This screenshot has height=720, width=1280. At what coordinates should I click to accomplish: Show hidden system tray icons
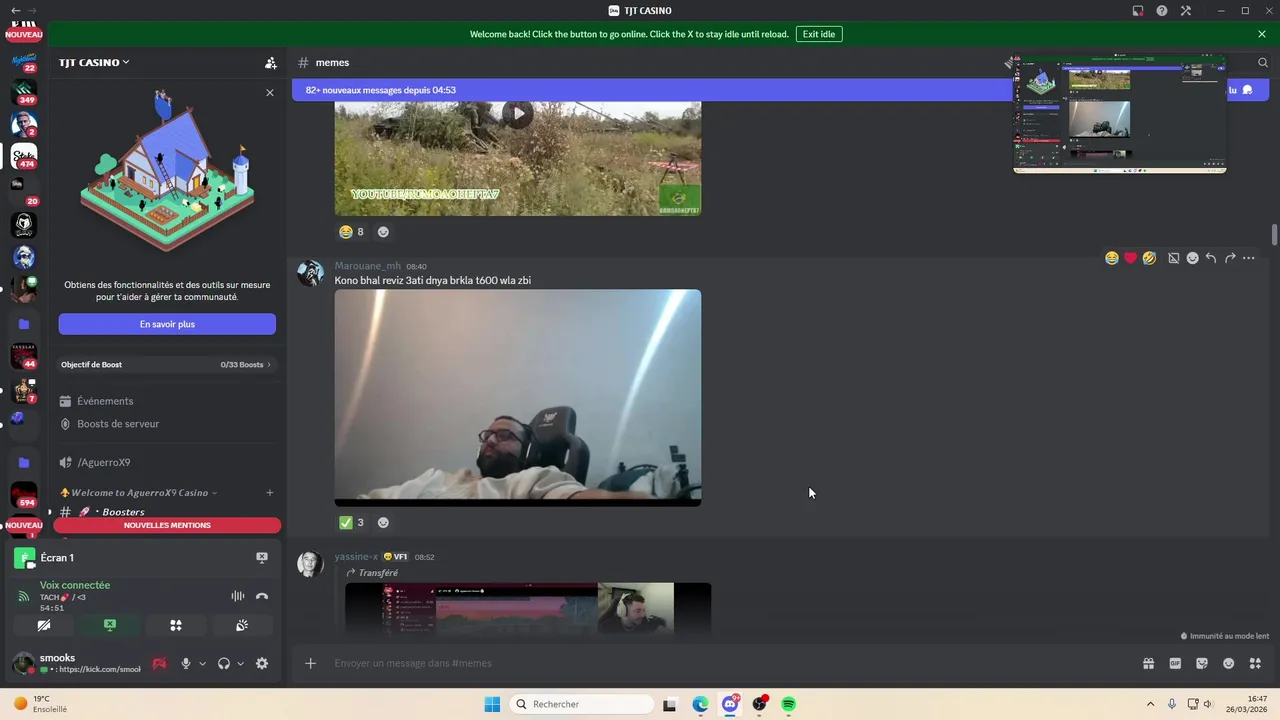[1150, 704]
